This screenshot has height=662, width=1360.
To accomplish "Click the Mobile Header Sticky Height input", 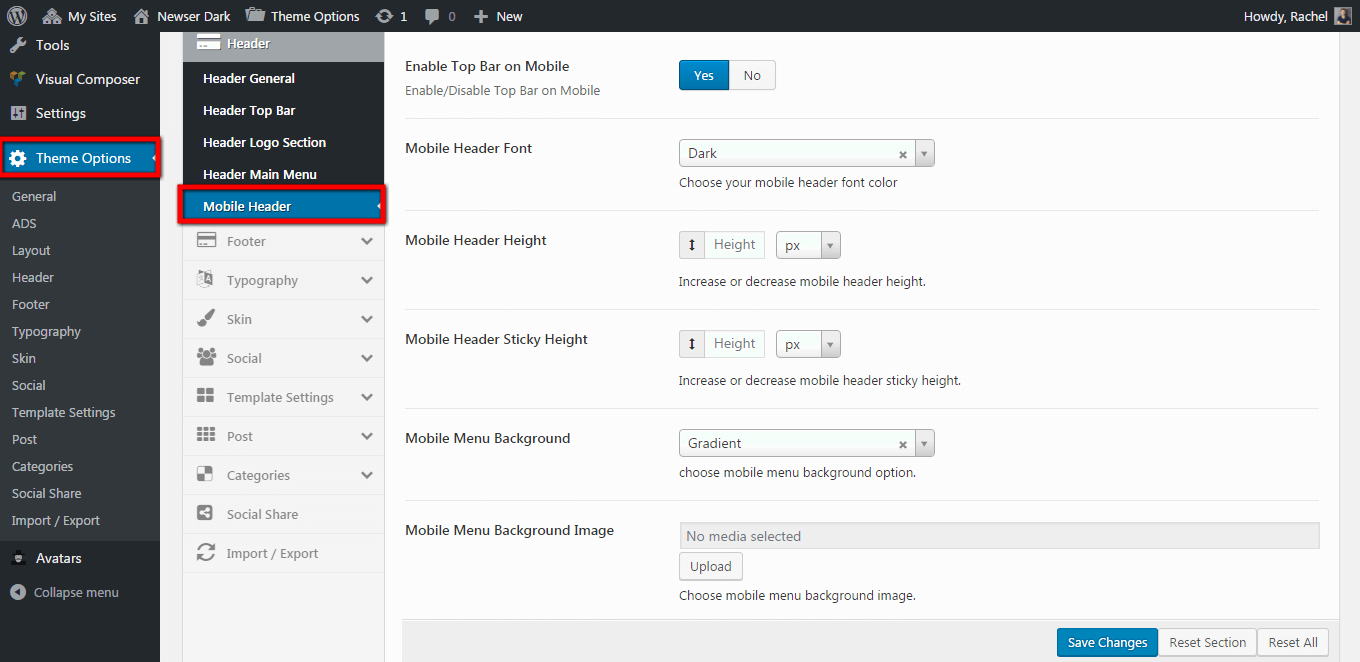I will point(734,344).
